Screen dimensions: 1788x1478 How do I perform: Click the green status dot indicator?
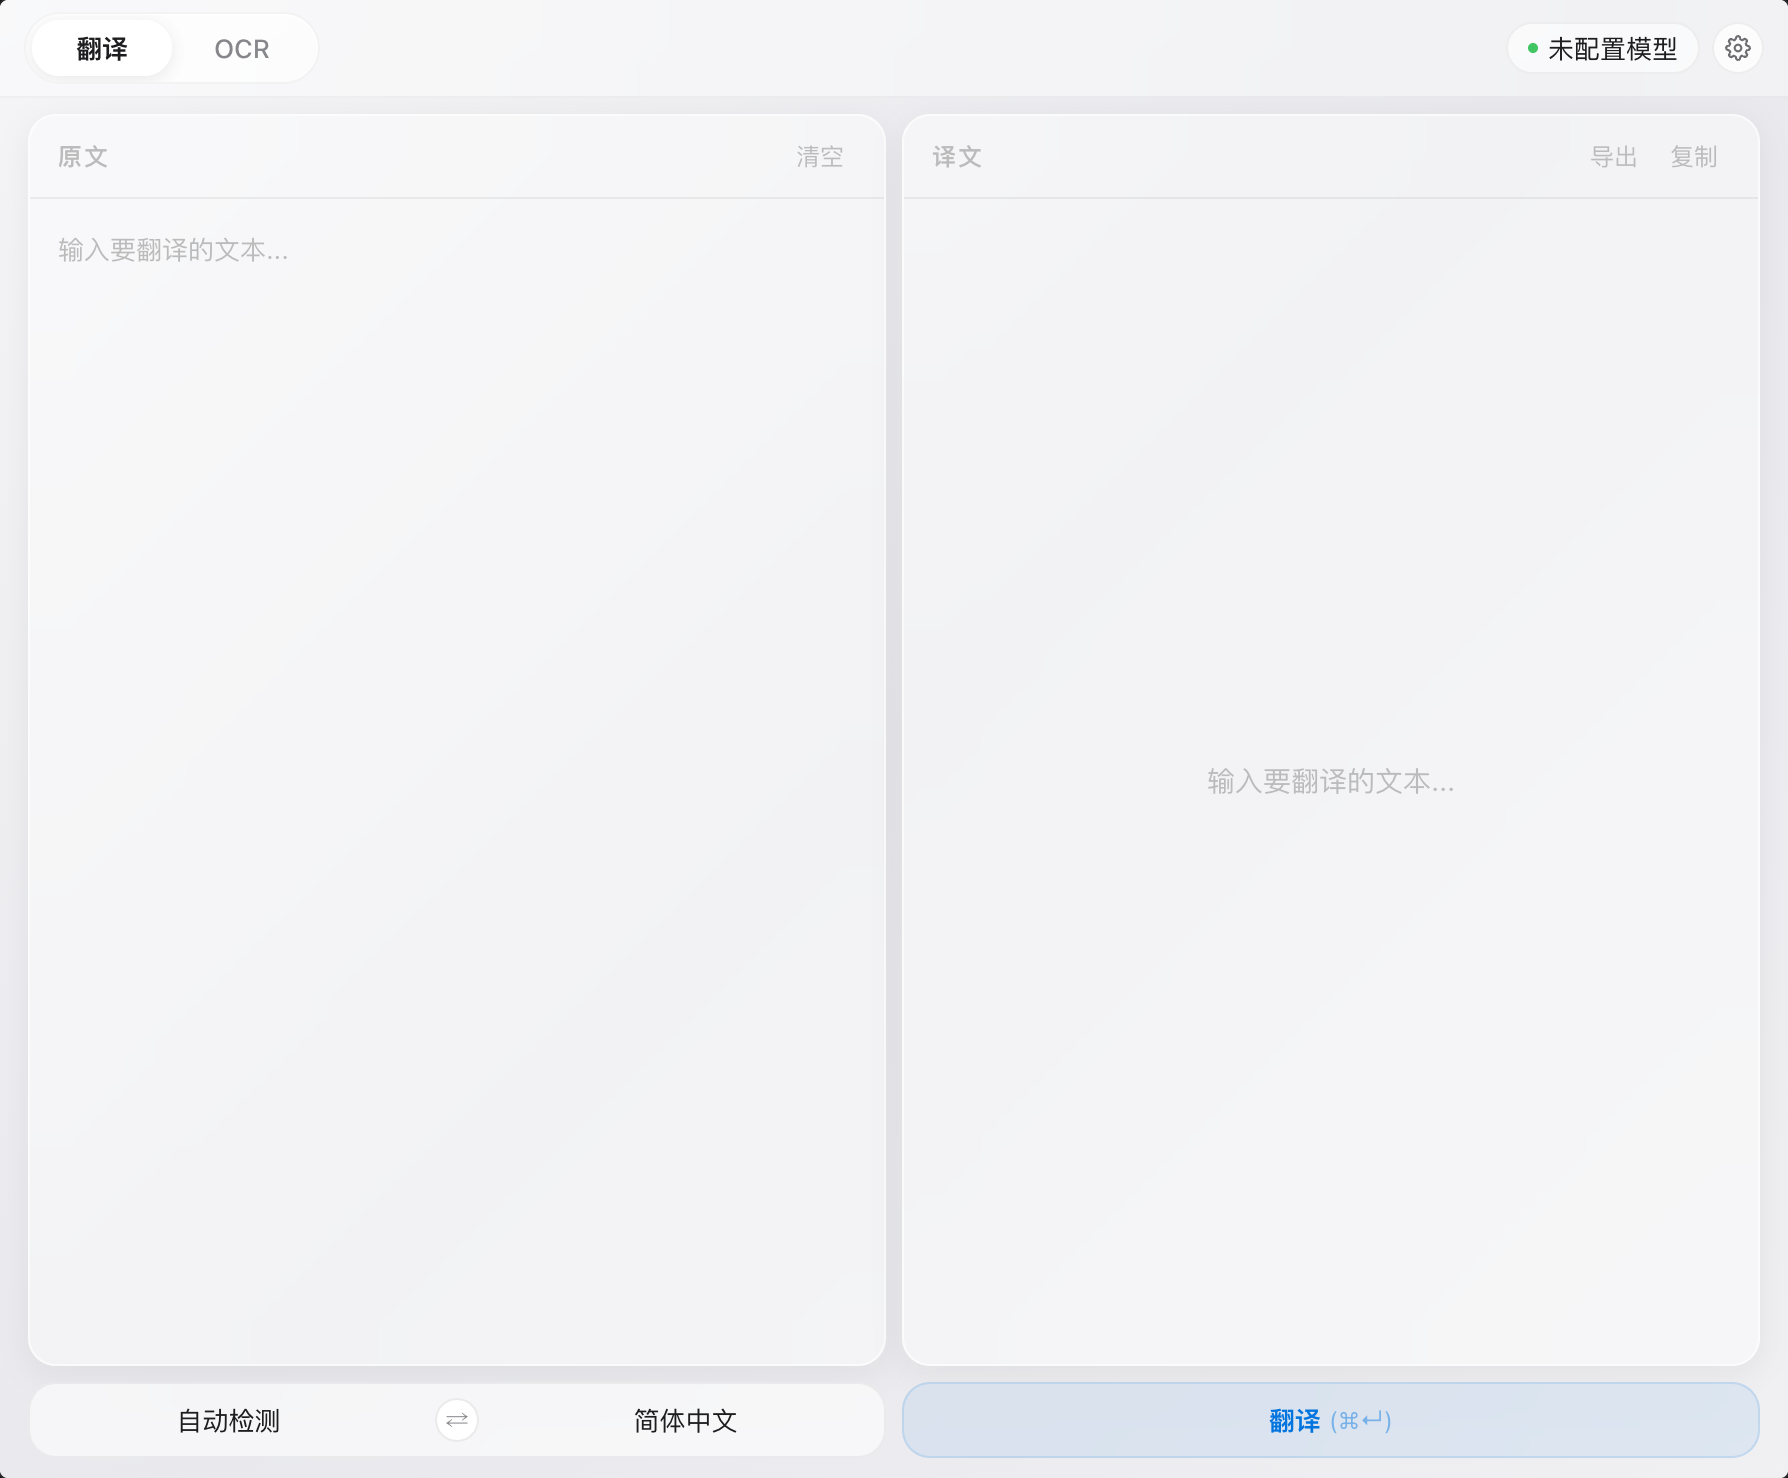pyautogui.click(x=1532, y=48)
